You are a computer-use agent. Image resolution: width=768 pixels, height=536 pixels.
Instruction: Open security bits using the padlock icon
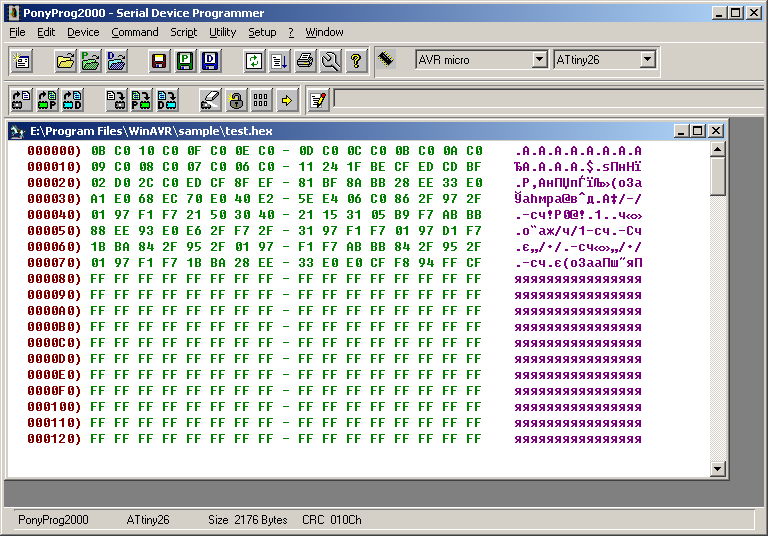pyautogui.click(x=236, y=99)
